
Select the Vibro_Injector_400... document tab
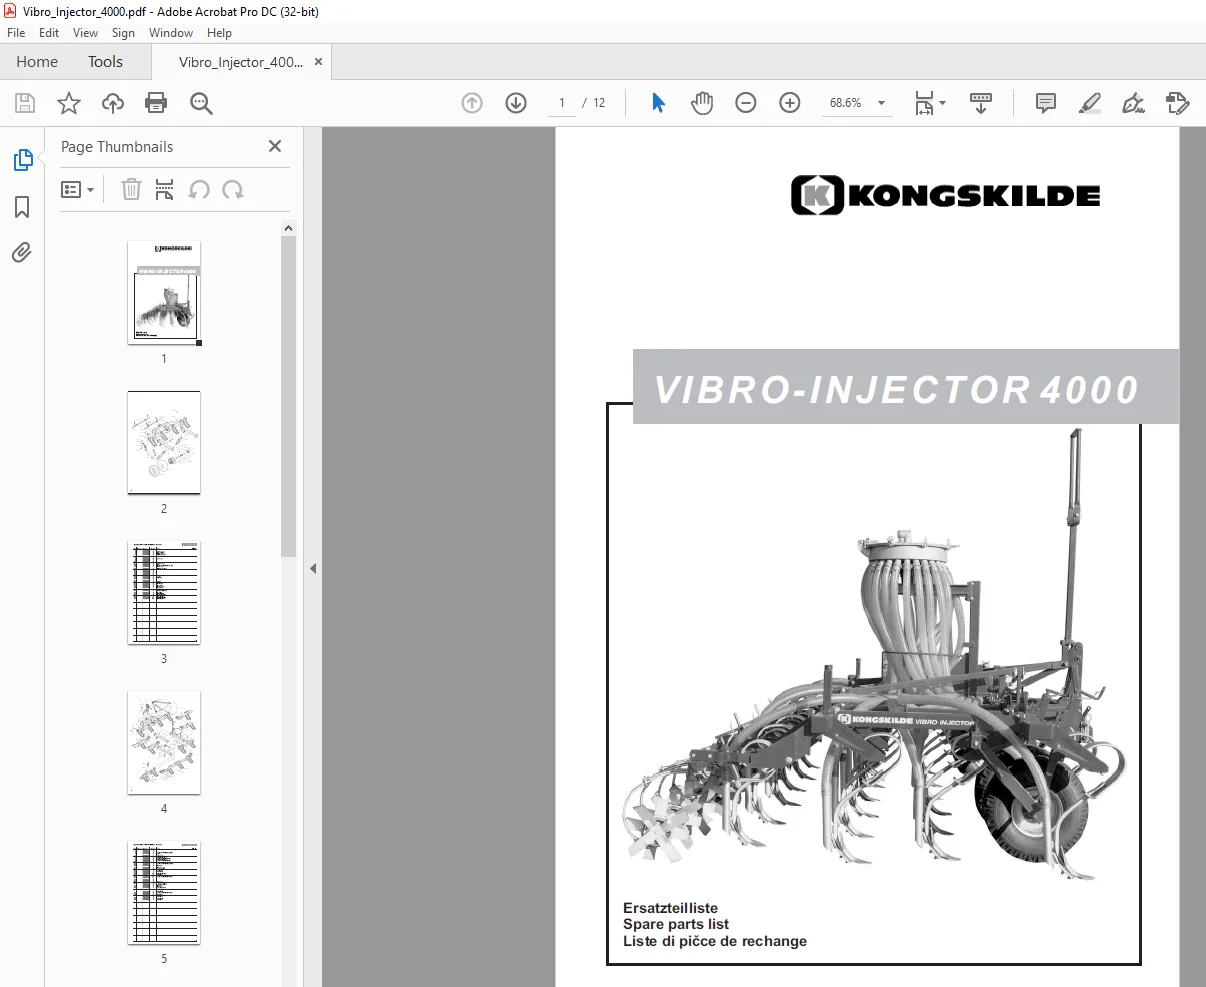240,62
